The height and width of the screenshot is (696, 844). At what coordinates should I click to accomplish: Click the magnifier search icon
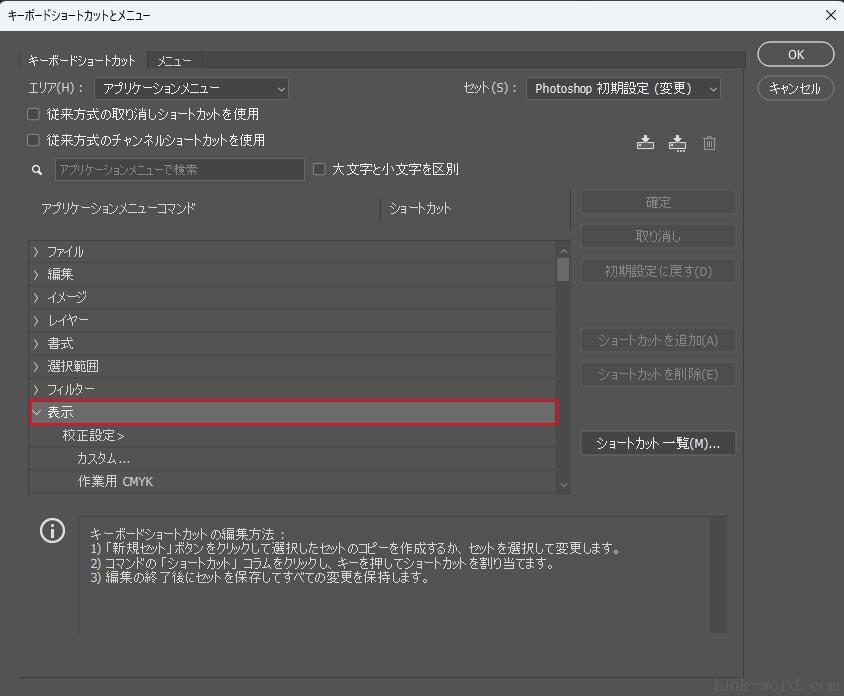click(x=38, y=170)
